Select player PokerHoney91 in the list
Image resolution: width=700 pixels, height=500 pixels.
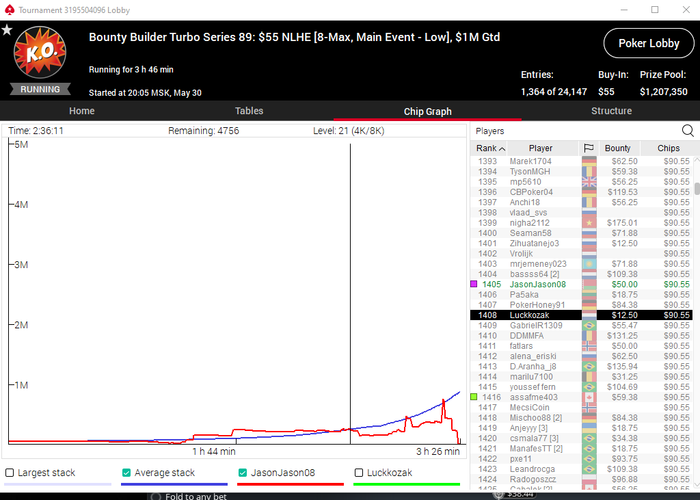click(581, 305)
